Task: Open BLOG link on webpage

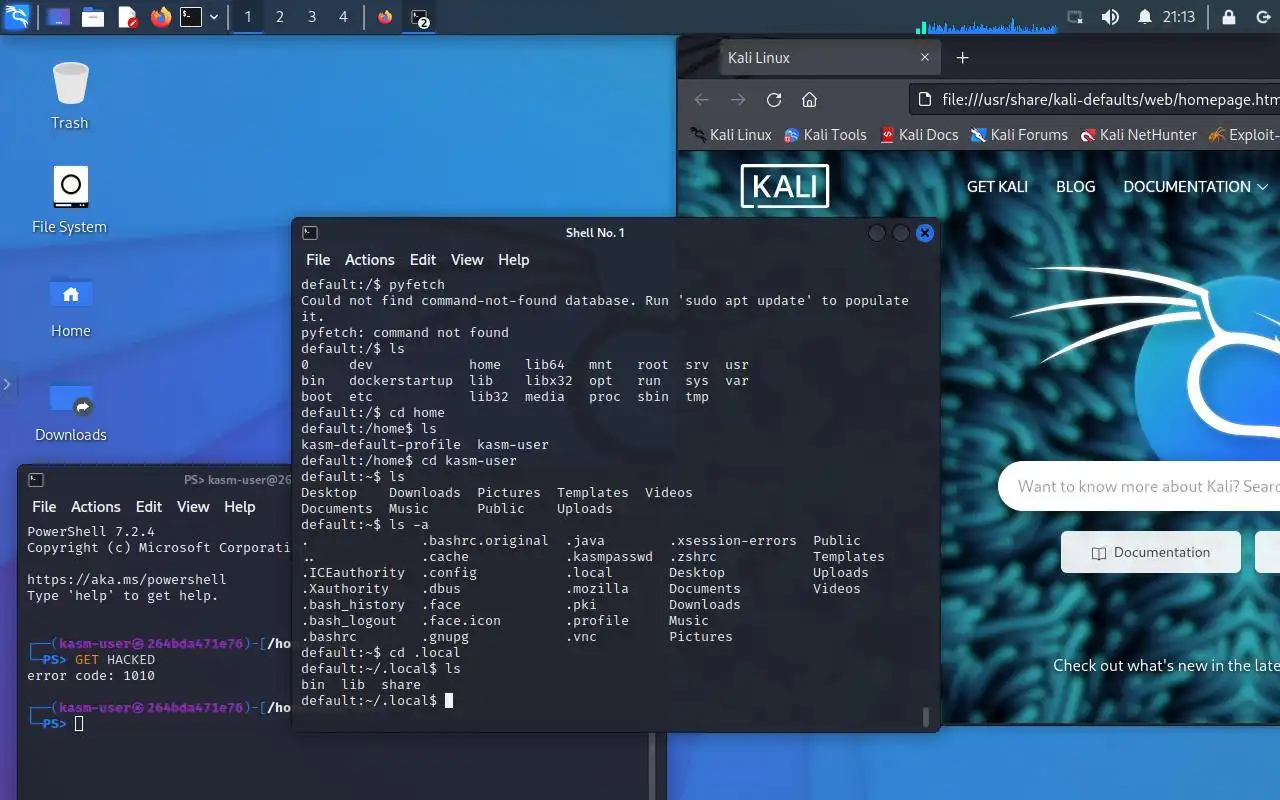Action: pos(1076,187)
